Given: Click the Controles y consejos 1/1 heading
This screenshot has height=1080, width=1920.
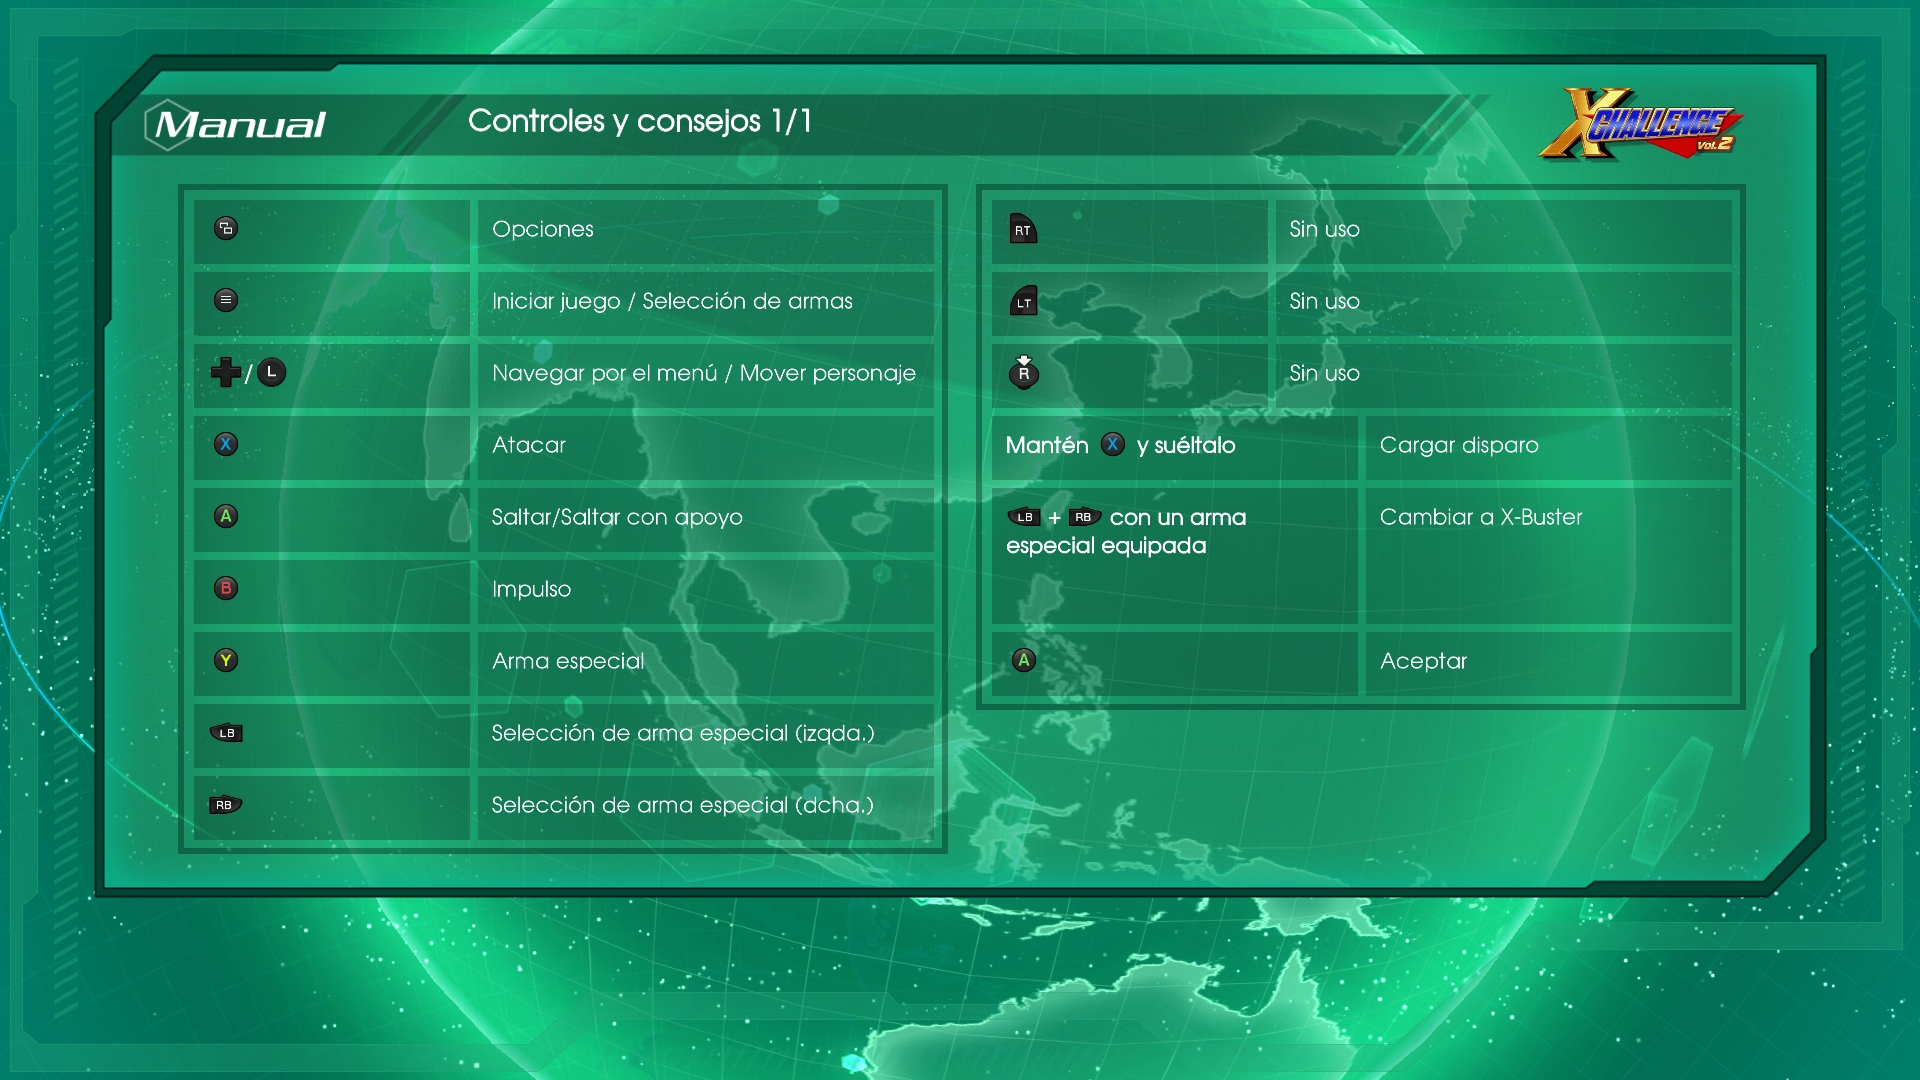Looking at the screenshot, I should coord(640,121).
